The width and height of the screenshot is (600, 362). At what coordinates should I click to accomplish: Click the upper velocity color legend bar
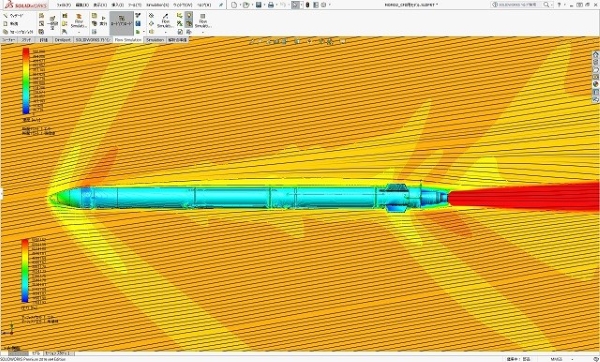(x=26, y=81)
